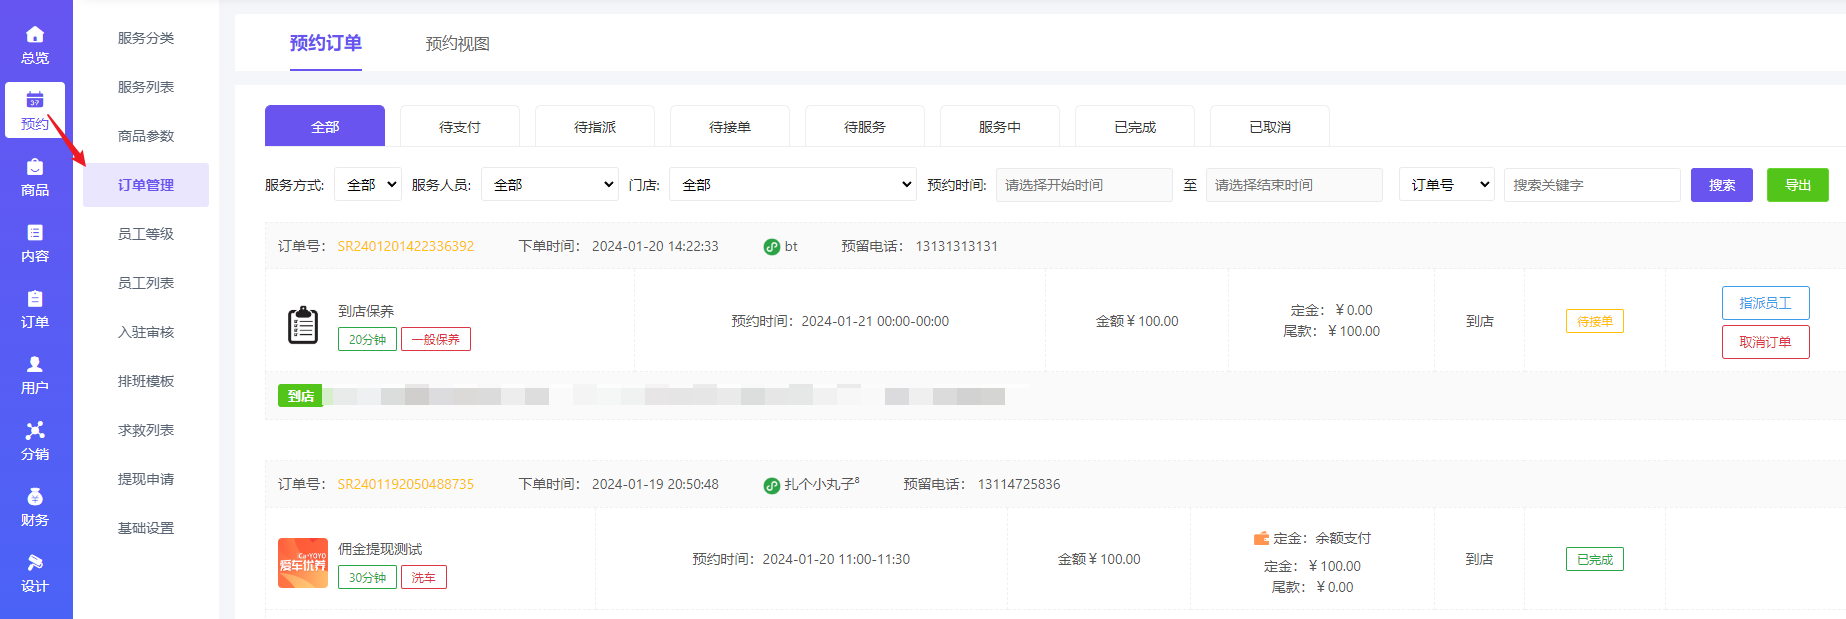Expand the 服务人员 dropdown

point(550,185)
